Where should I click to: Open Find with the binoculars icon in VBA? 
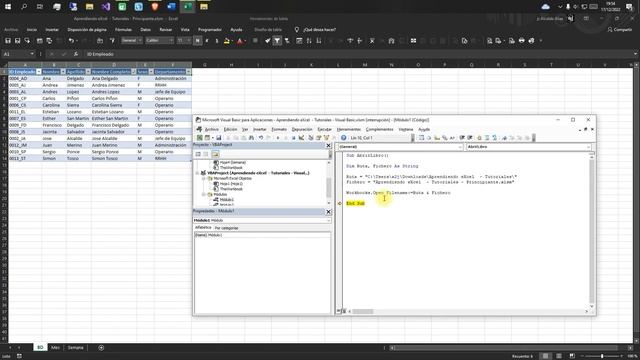click(251, 138)
